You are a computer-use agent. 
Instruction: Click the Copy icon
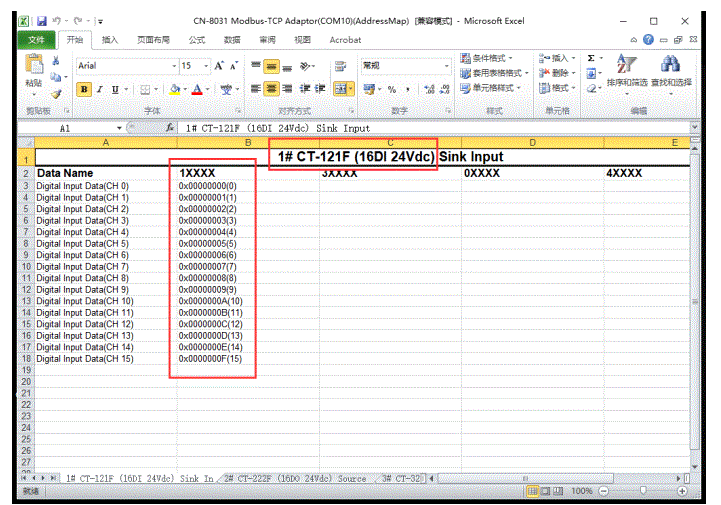point(56,77)
